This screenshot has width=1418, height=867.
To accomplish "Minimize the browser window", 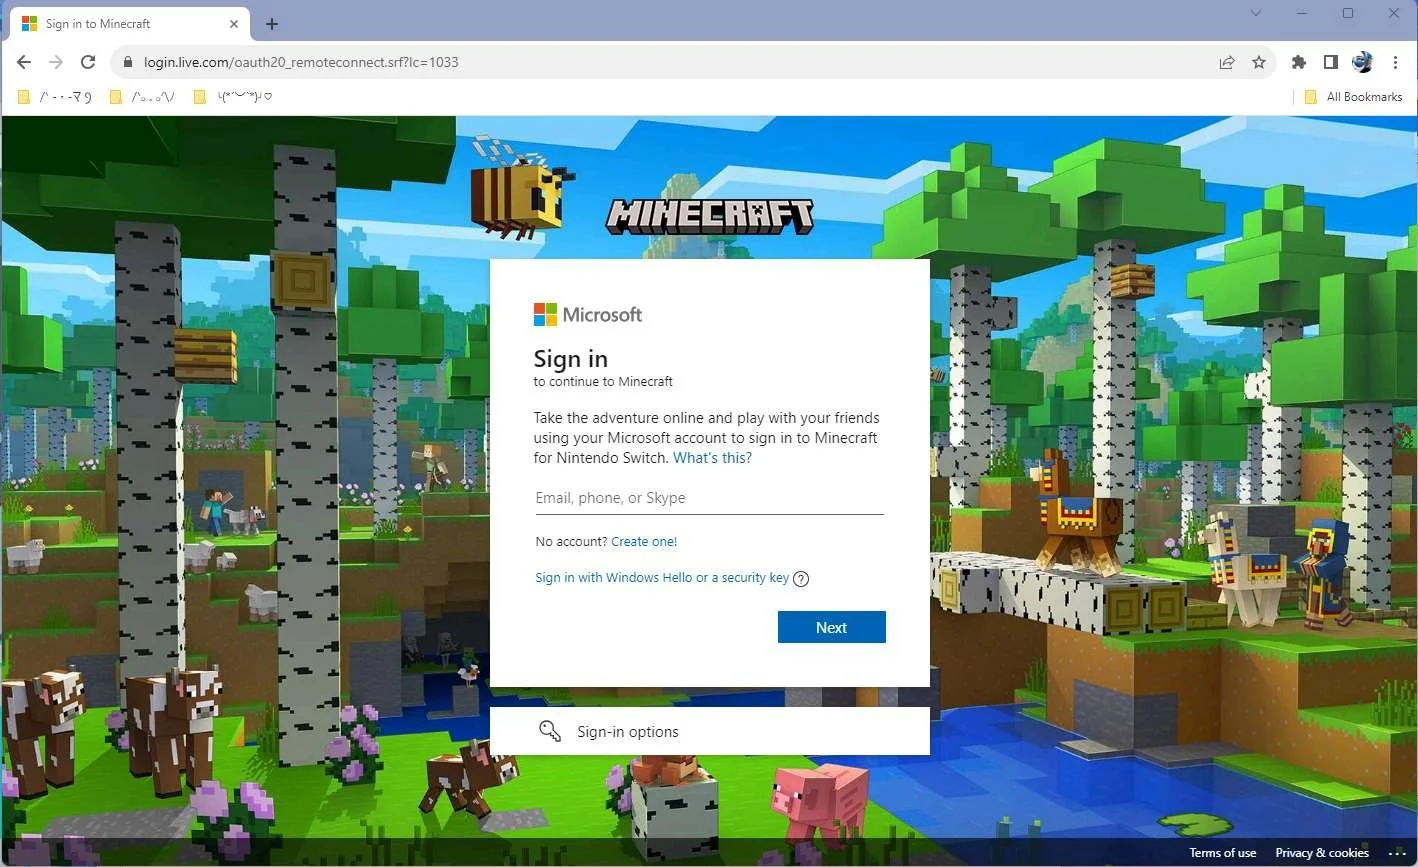I will coord(1302,13).
